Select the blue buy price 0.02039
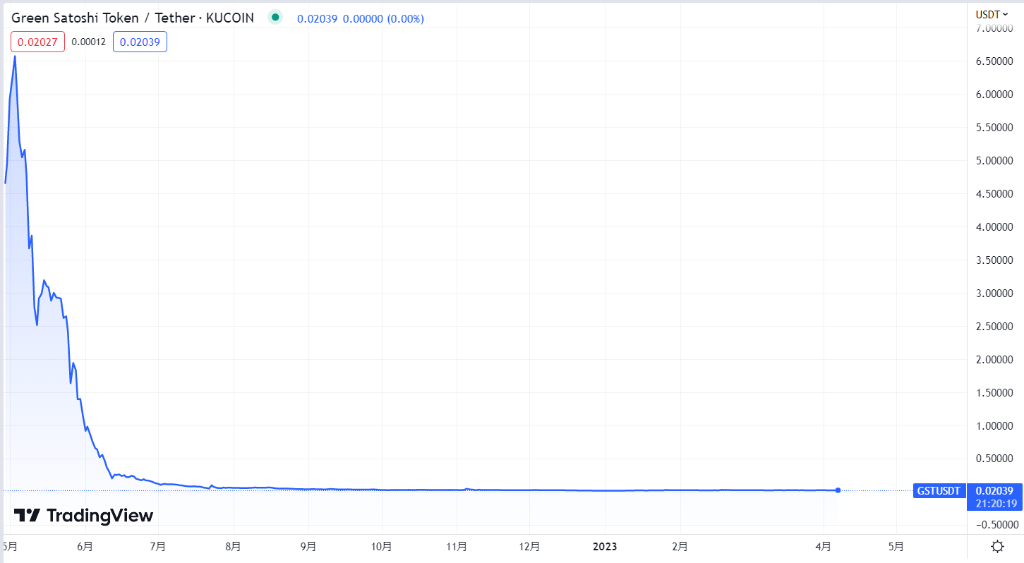1024x563 pixels. [x=140, y=42]
